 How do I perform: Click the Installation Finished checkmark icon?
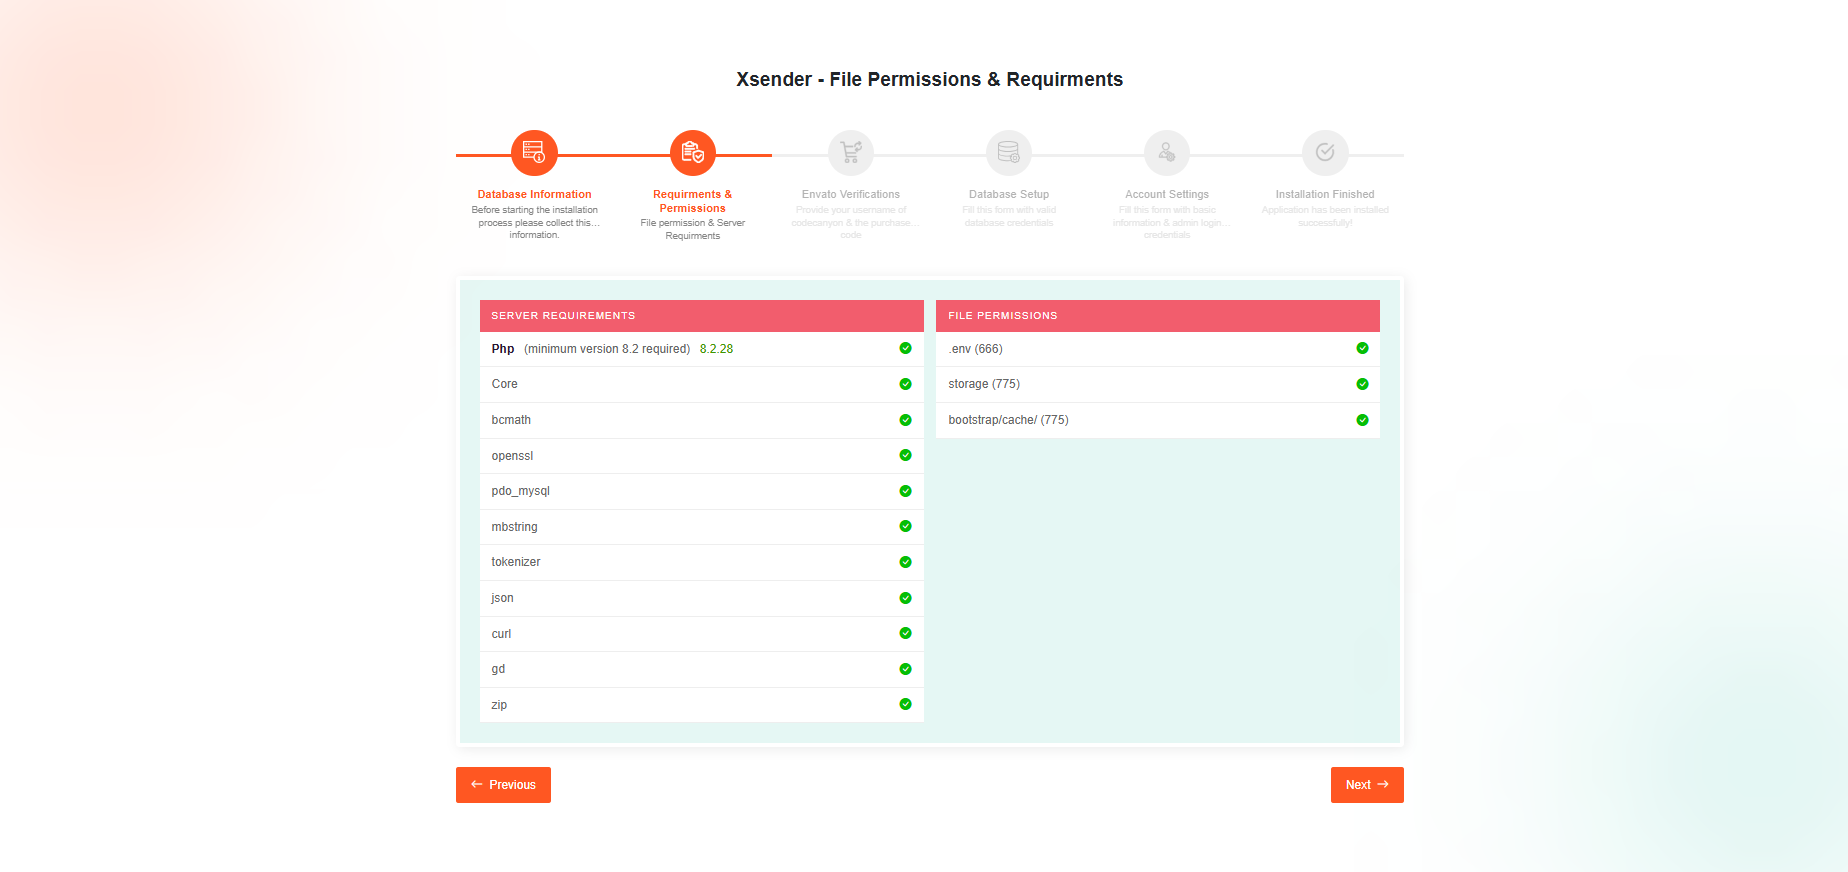(x=1325, y=153)
